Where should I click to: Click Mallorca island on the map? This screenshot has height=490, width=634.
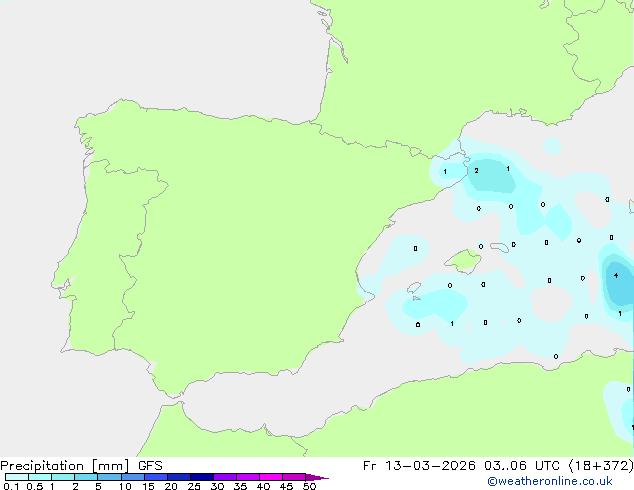click(464, 261)
